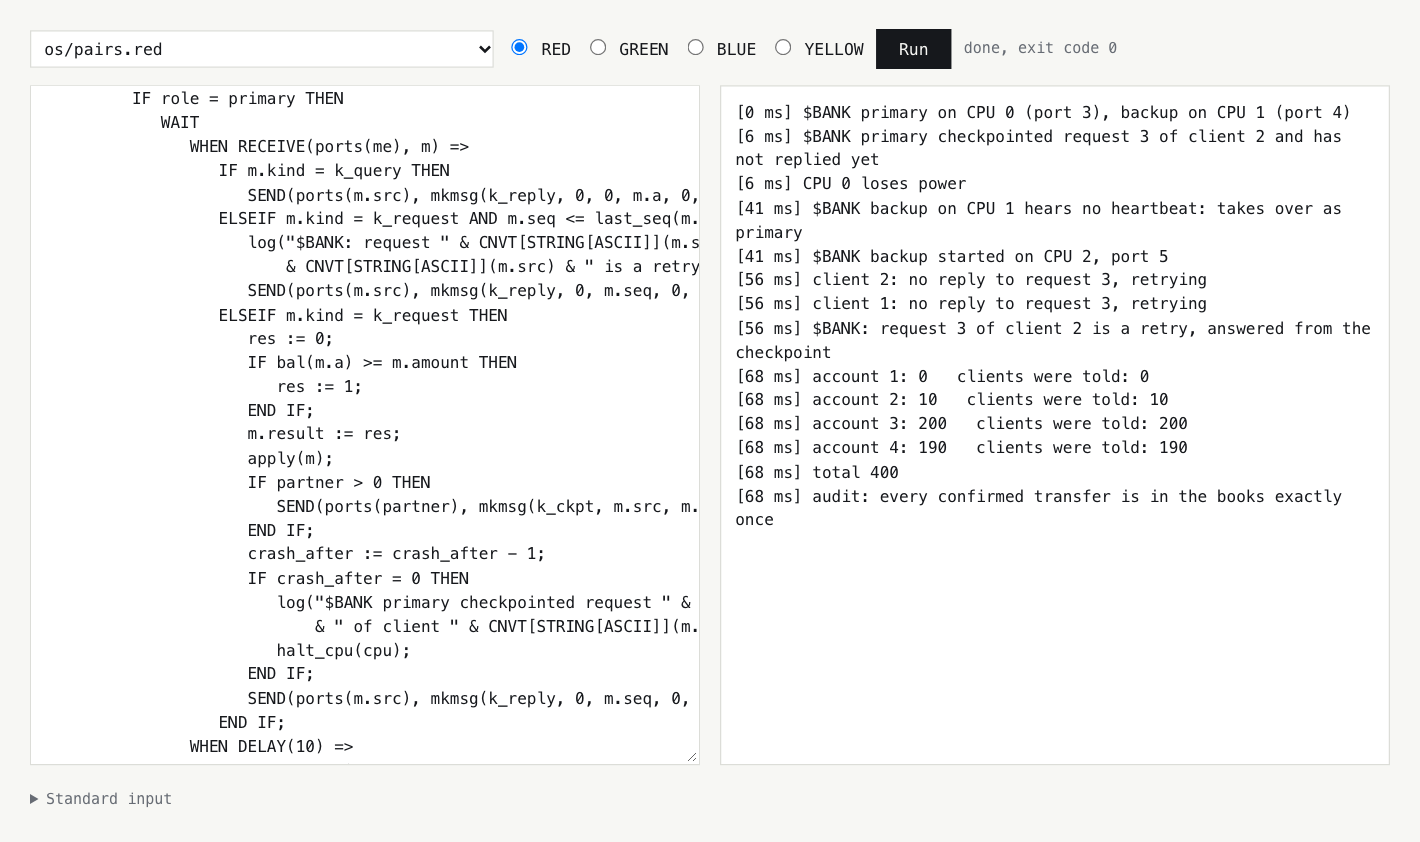Click the output line for account 2
The image size is (1420, 842).
click(952, 400)
